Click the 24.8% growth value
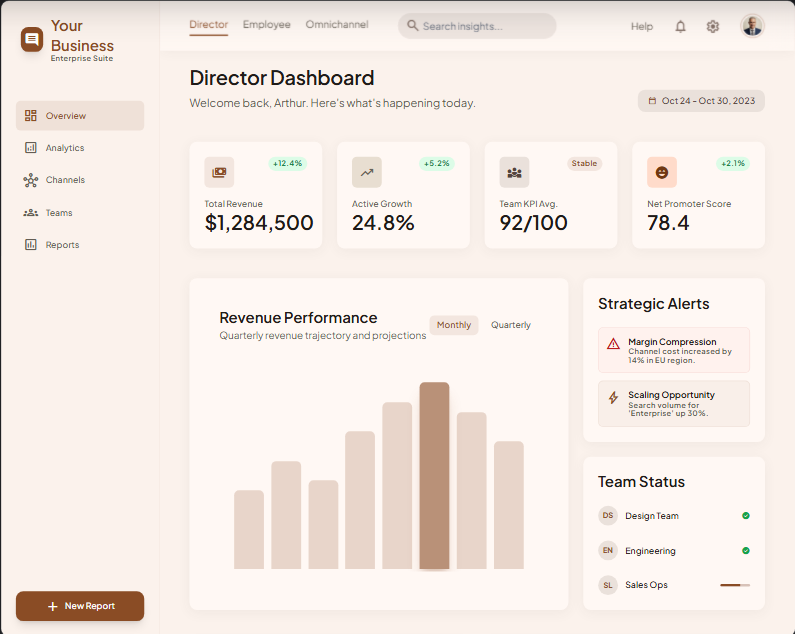The image size is (795, 634). (383, 223)
